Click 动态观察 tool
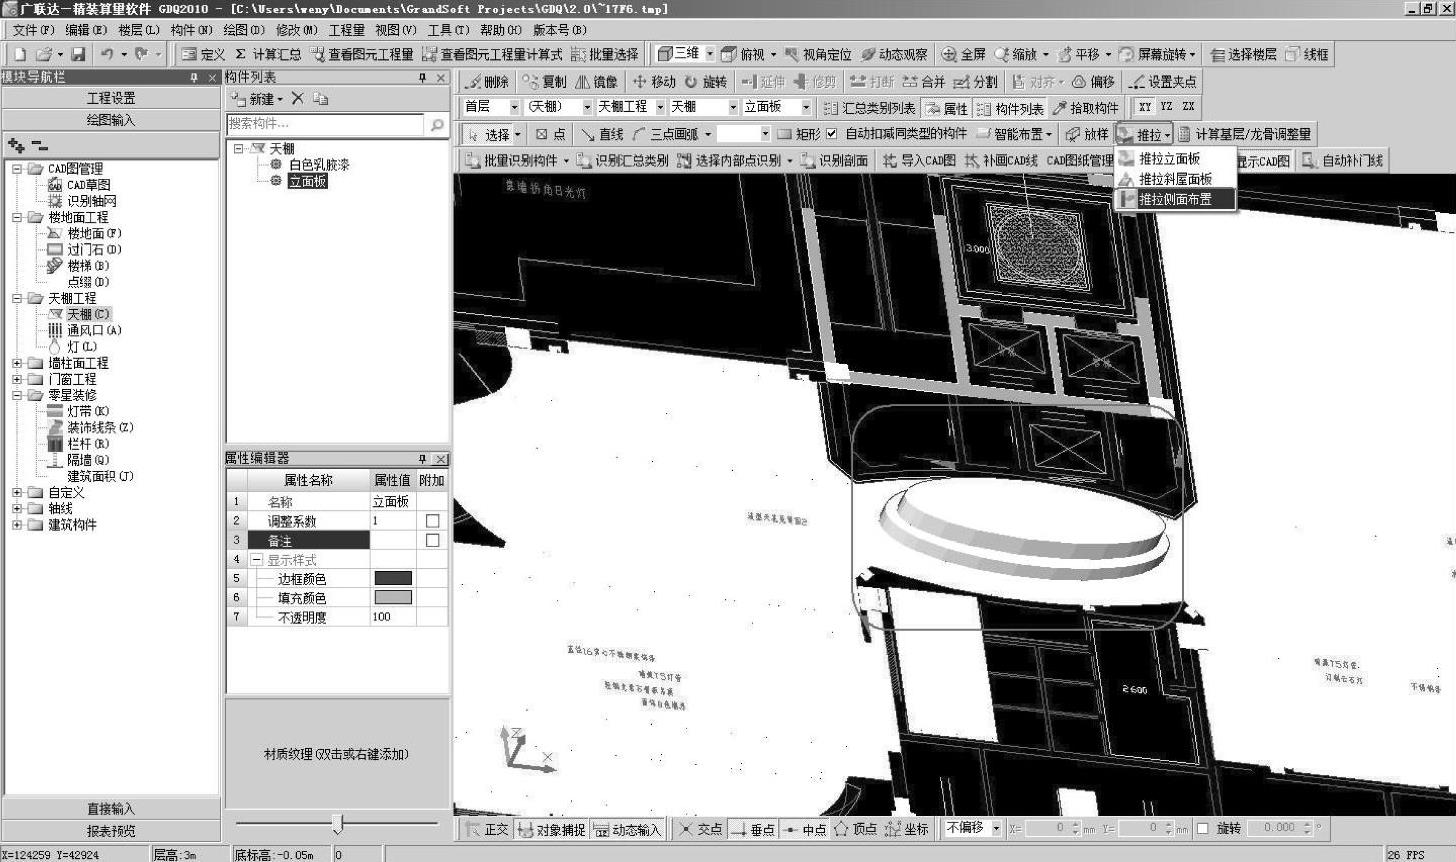Screen dimensions: 1456x862 (894, 54)
